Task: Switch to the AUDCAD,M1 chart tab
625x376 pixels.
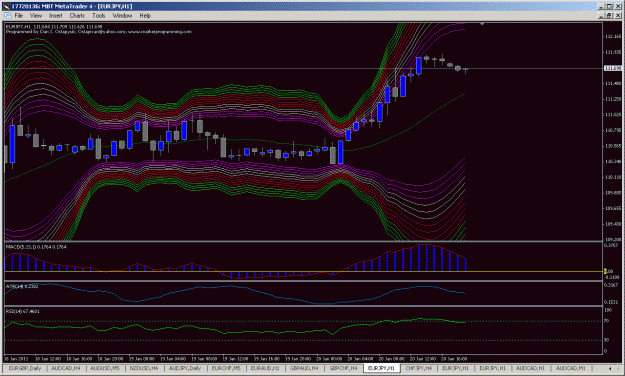Action: point(571,368)
